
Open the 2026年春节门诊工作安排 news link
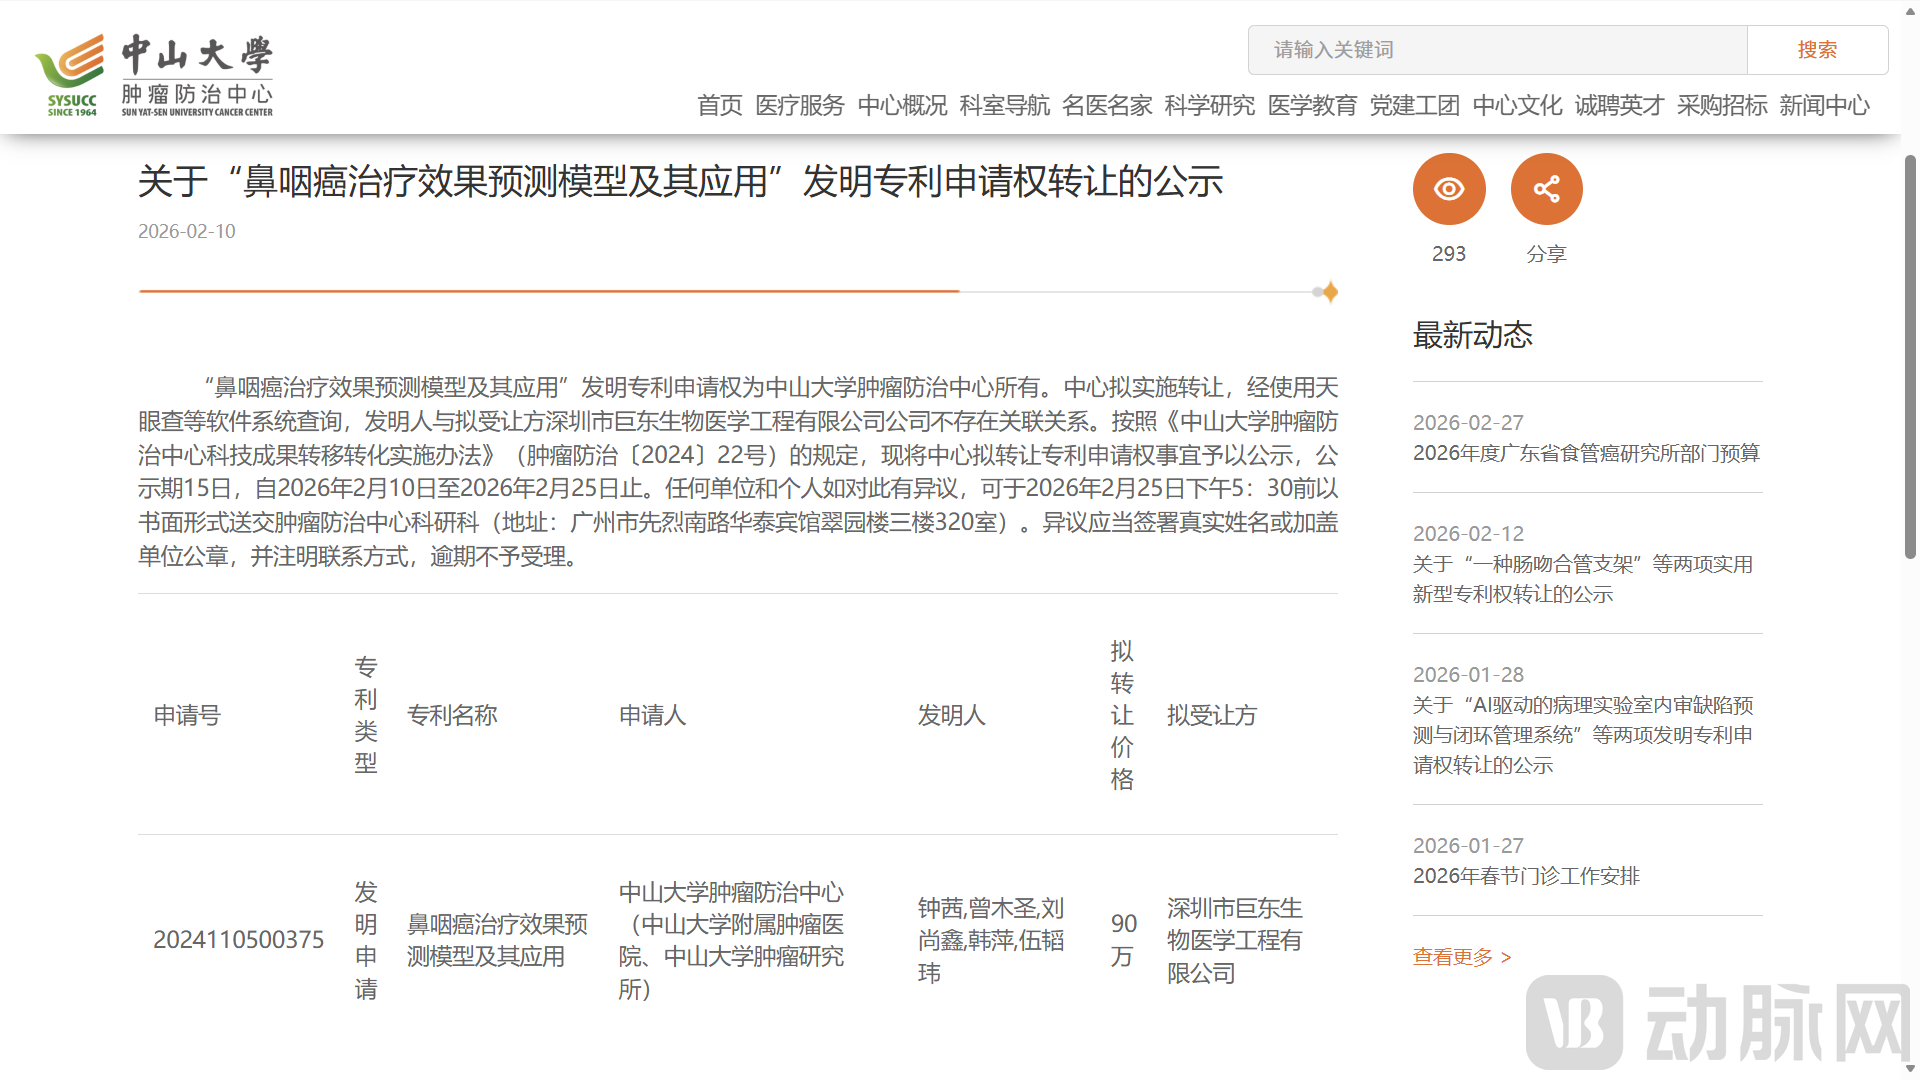1526,876
